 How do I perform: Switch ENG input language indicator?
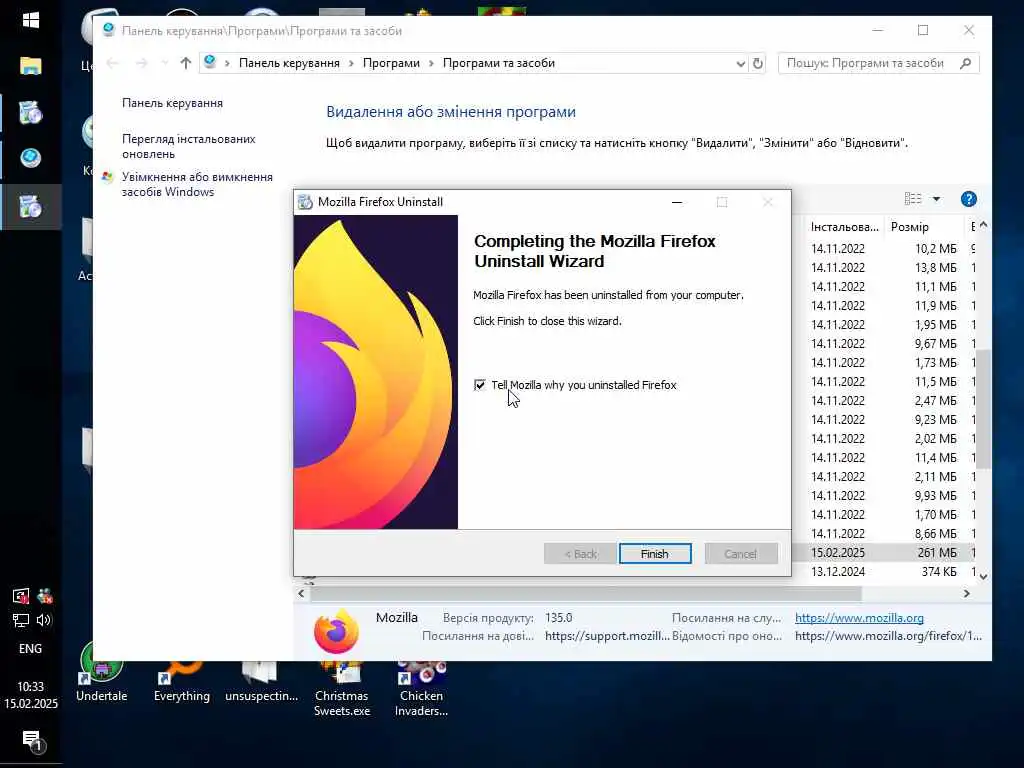click(31, 648)
